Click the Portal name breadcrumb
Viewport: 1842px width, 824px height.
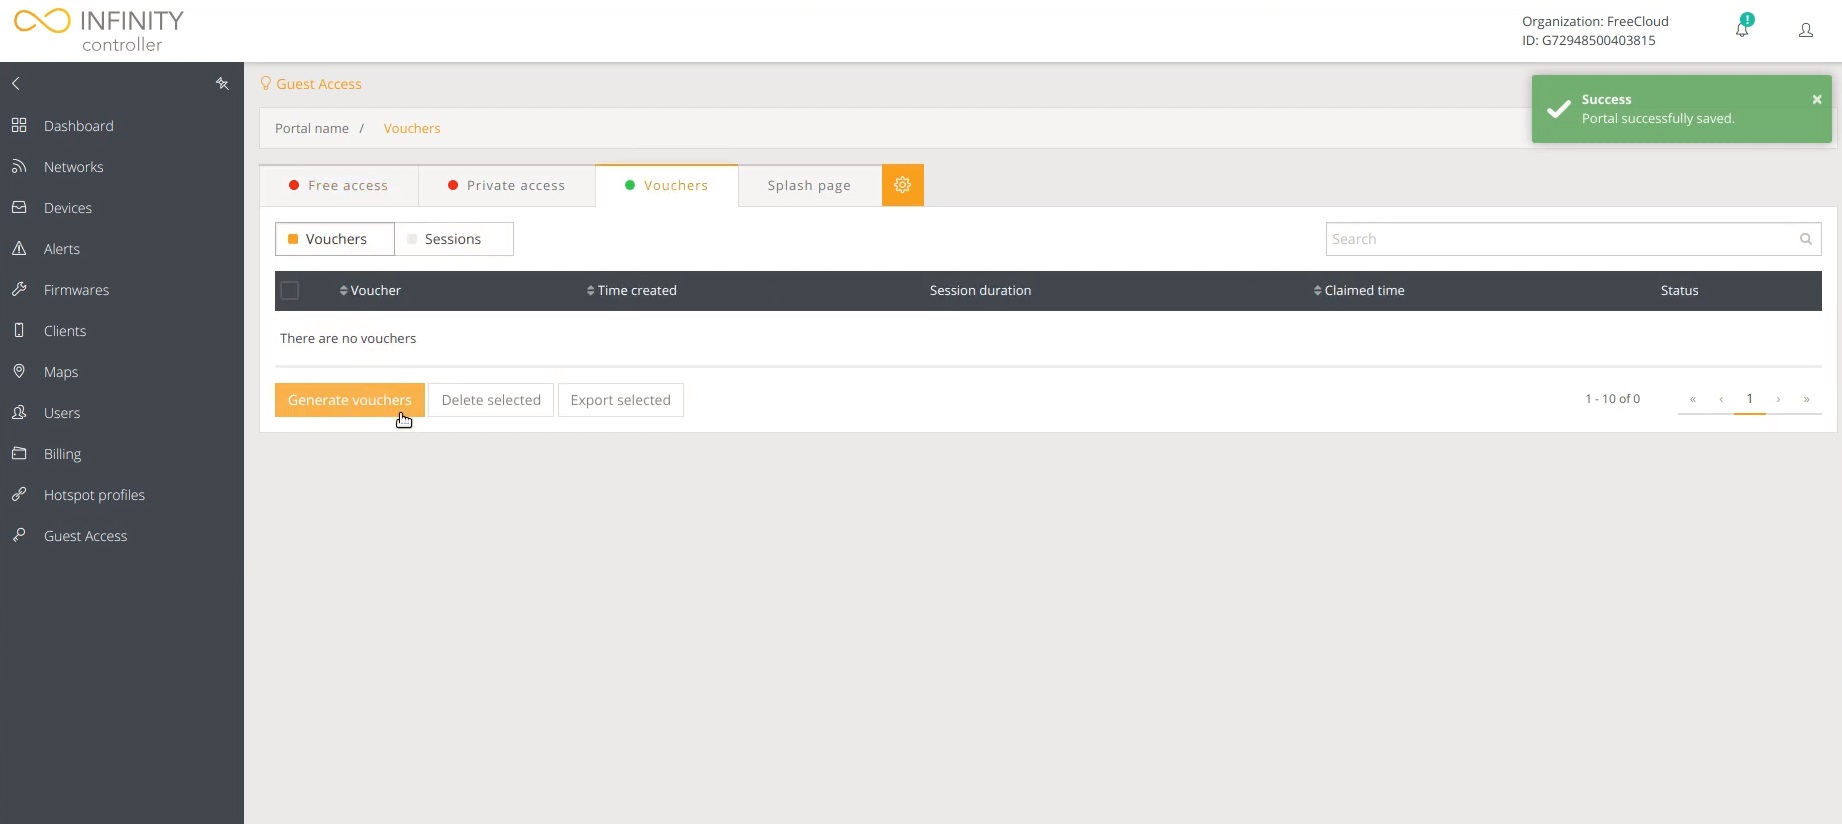pyautogui.click(x=312, y=129)
